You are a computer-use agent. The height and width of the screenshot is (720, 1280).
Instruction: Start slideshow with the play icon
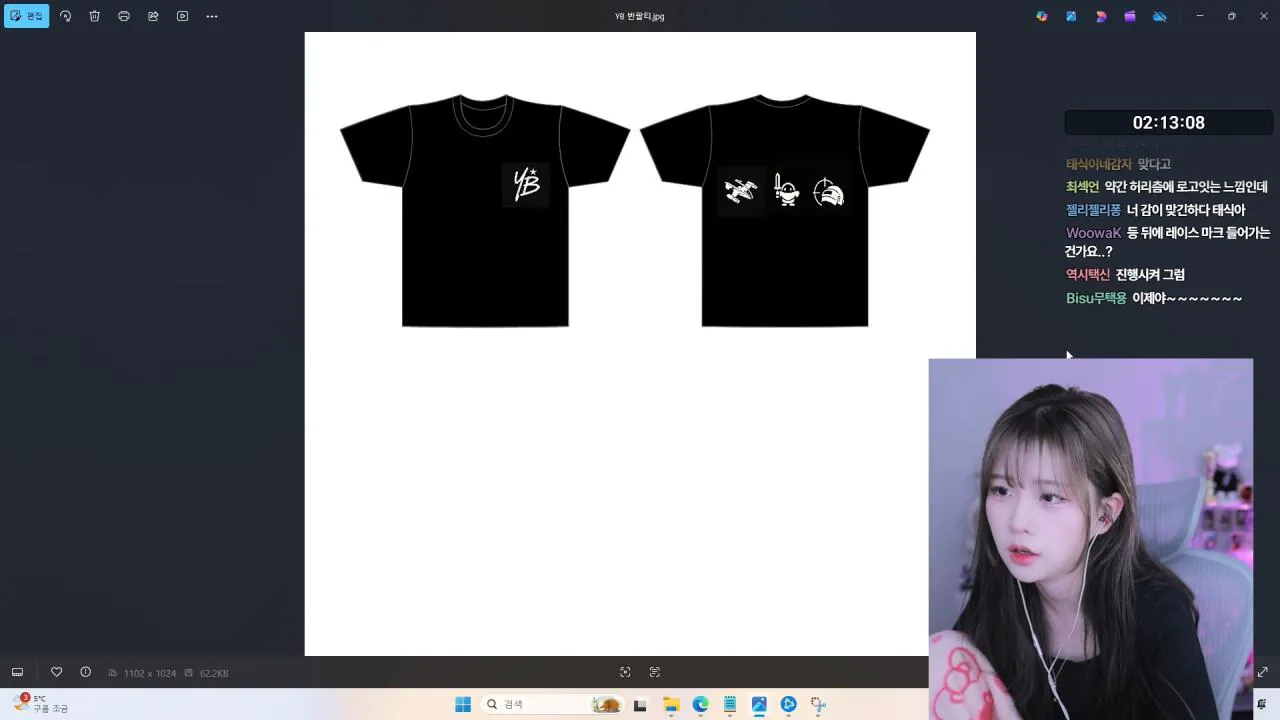coord(182,16)
